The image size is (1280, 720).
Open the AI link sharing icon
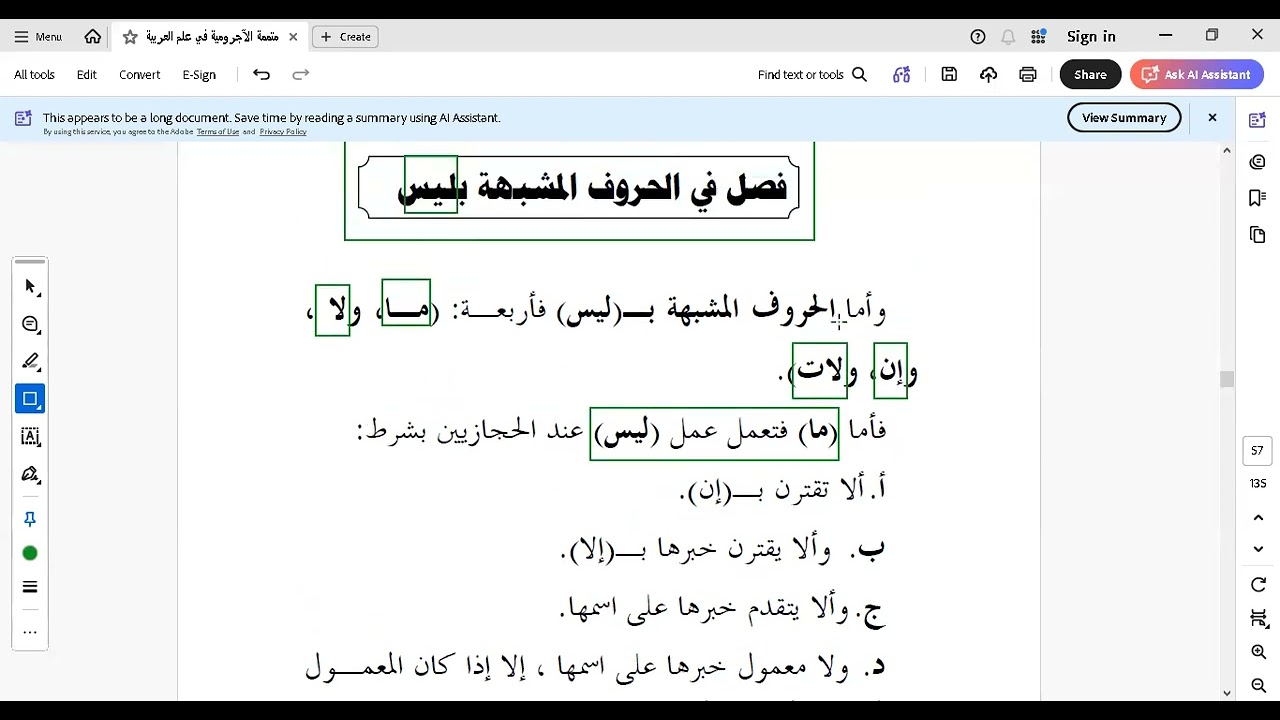pos(902,74)
